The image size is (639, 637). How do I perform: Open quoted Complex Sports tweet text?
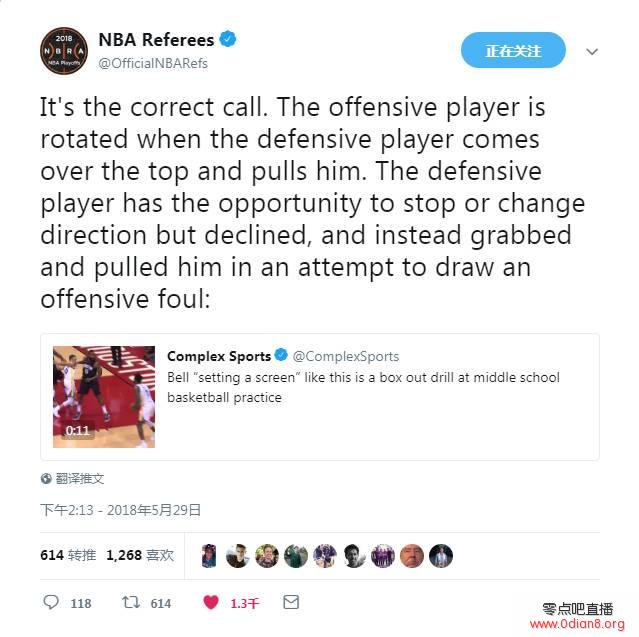[363, 387]
